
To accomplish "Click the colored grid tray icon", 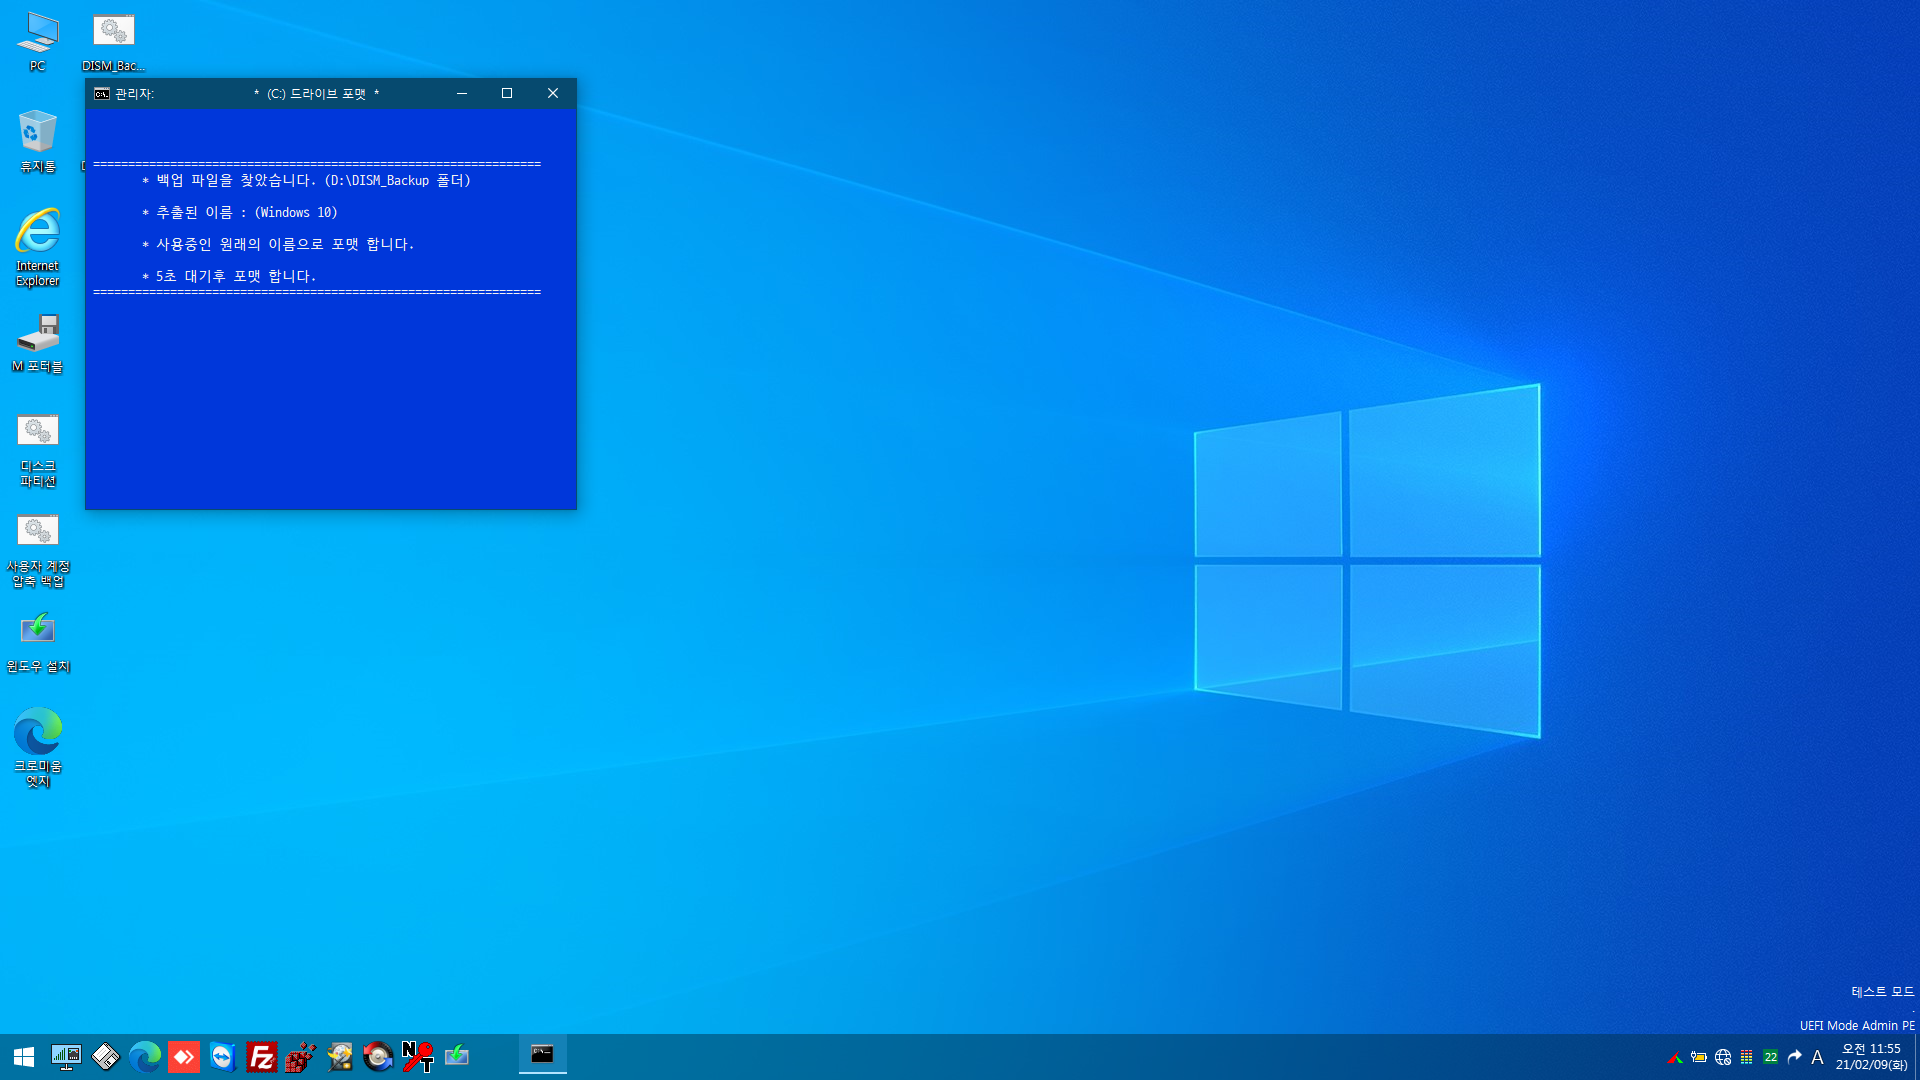I will click(1747, 1057).
